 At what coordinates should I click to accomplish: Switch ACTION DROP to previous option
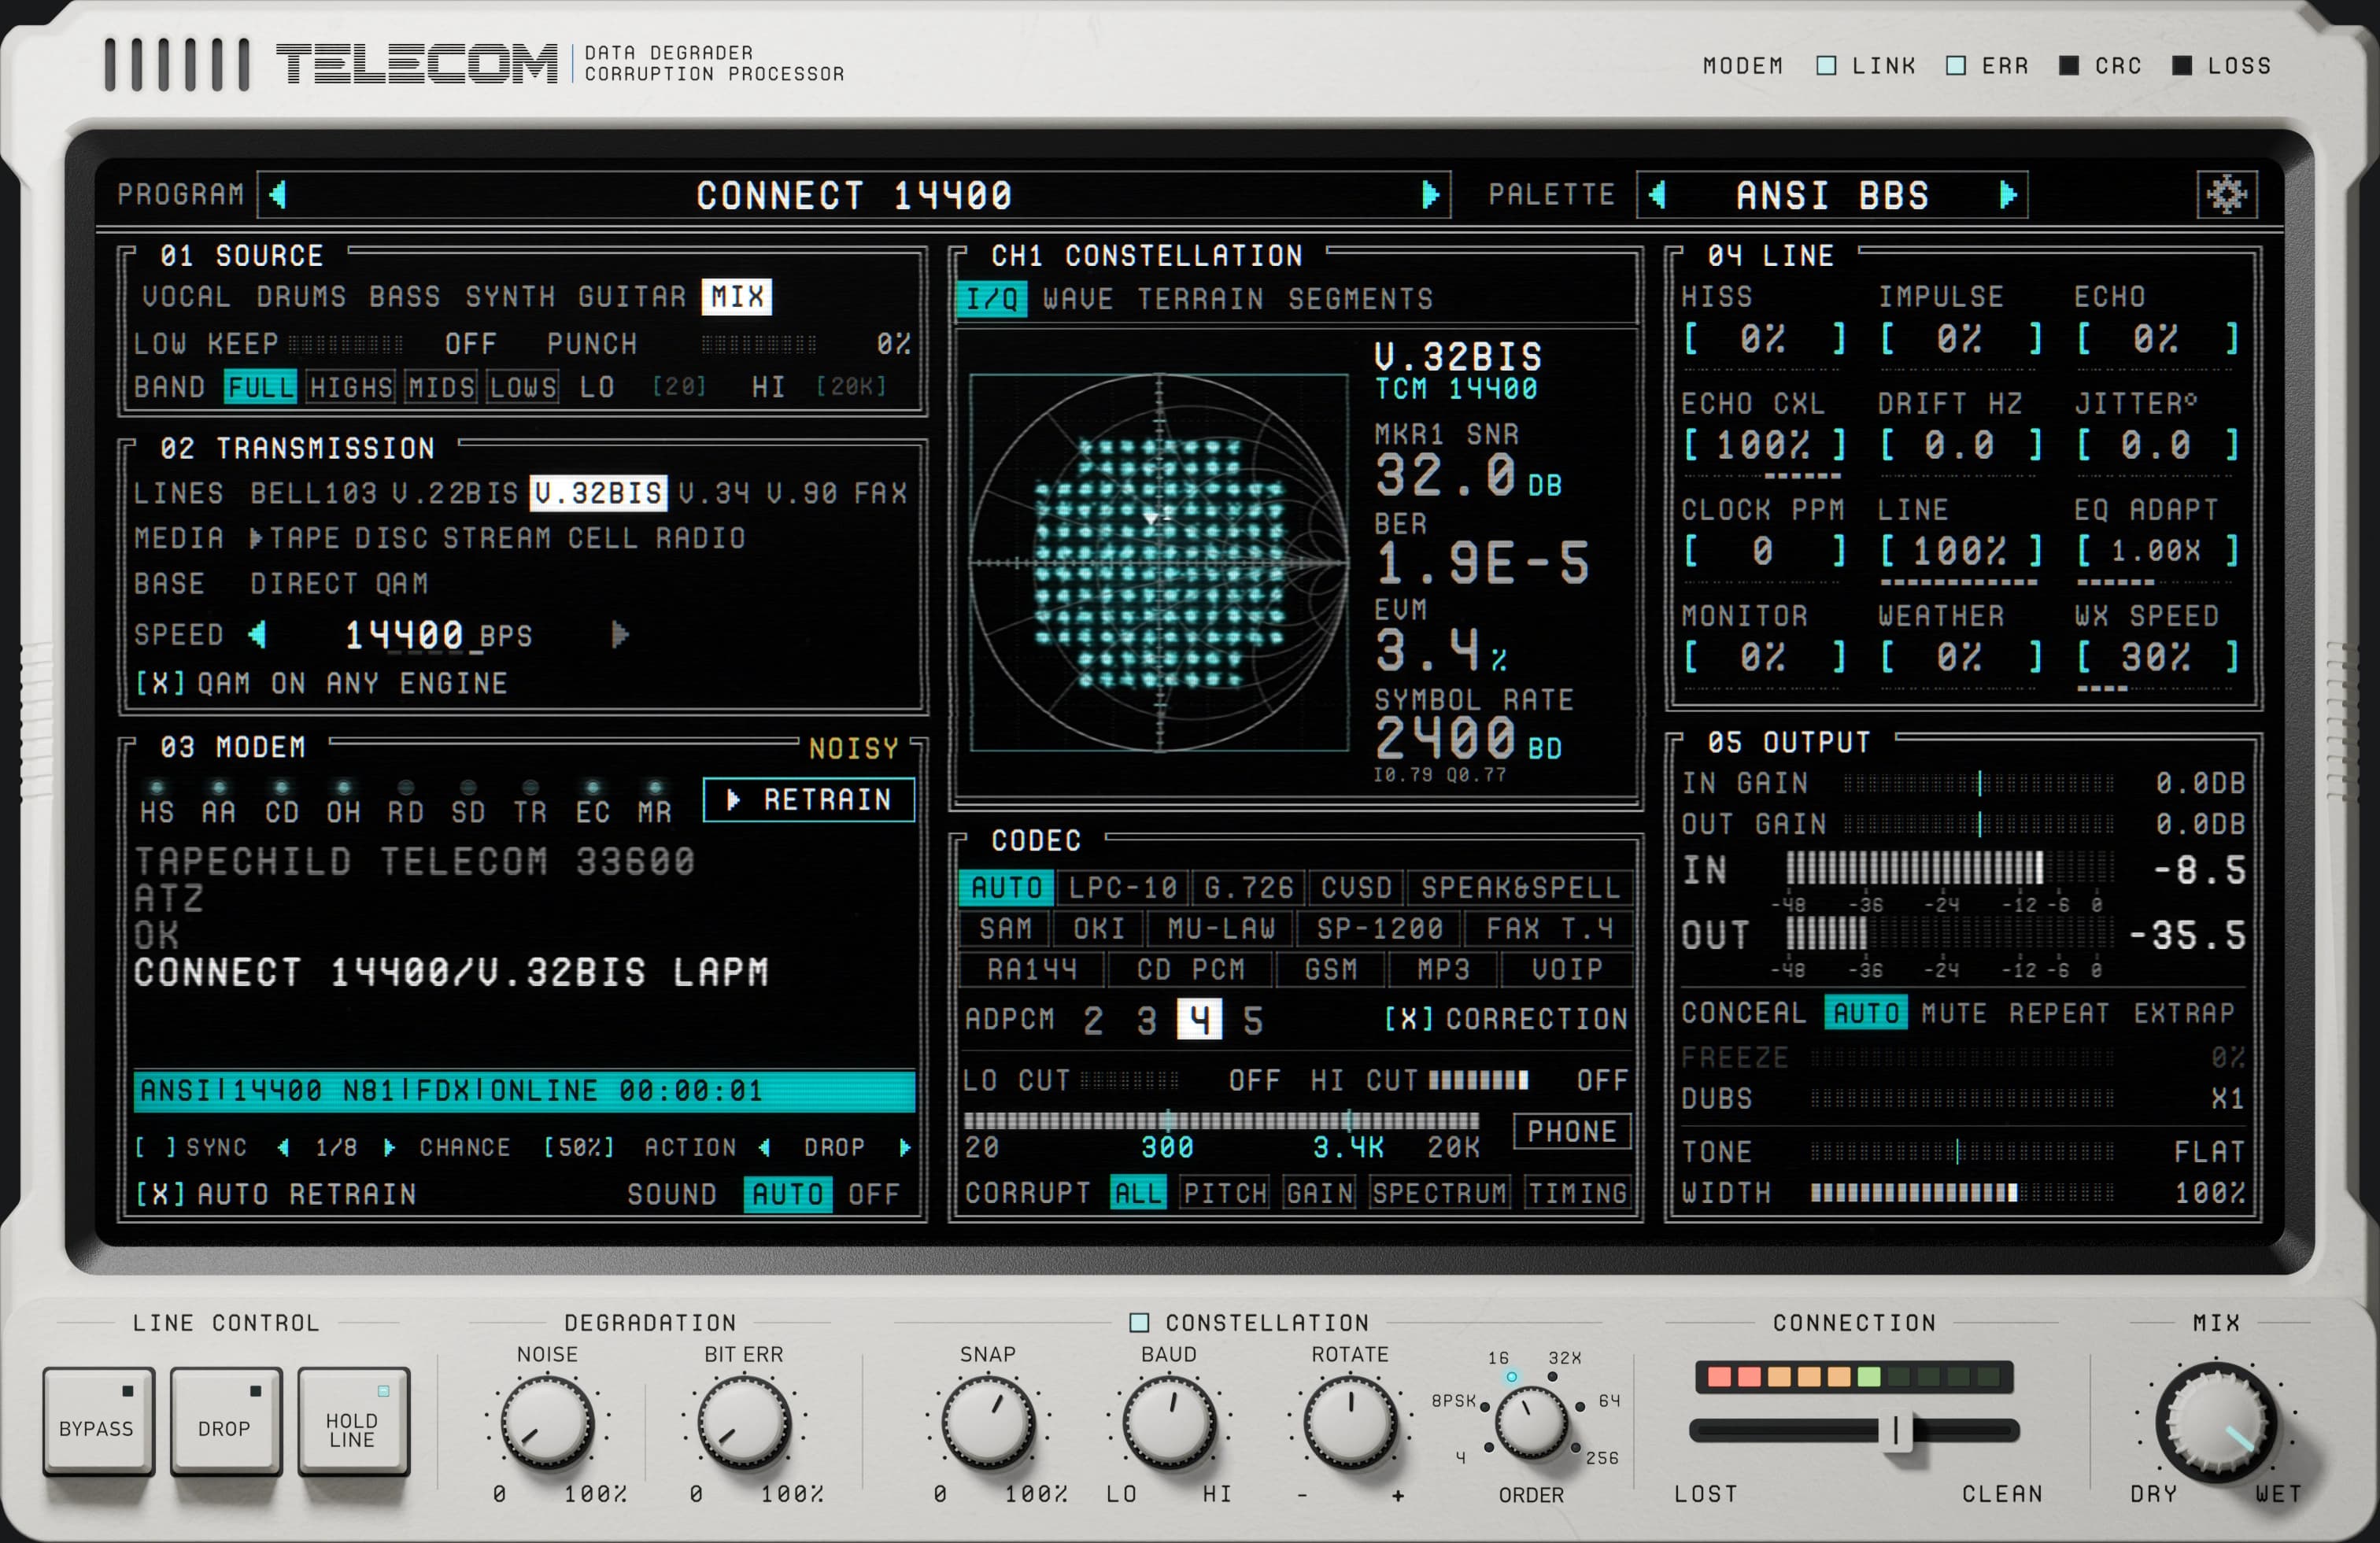pyautogui.click(x=765, y=1147)
